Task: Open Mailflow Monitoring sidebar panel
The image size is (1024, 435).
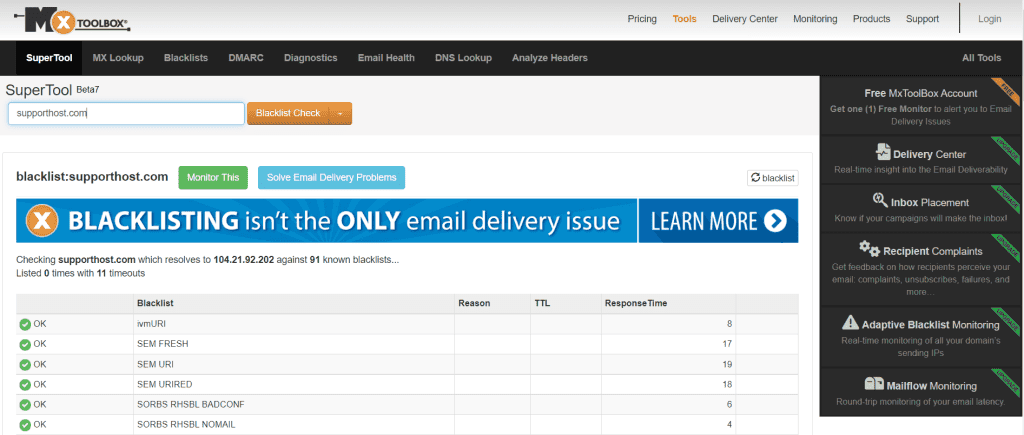Action: tap(921, 392)
